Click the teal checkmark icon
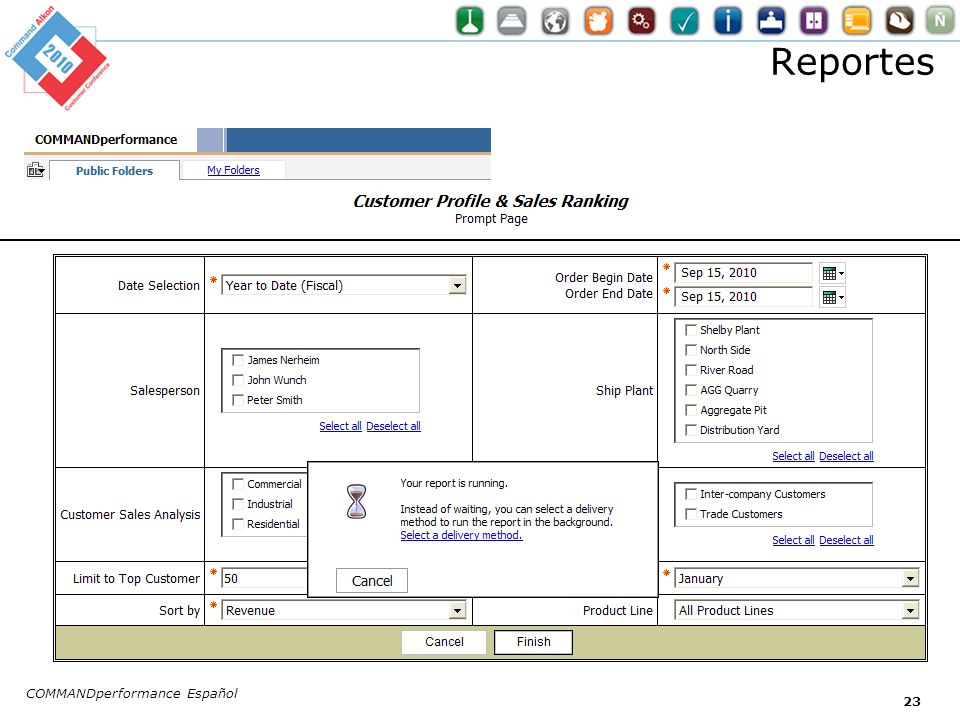 pyautogui.click(x=684, y=21)
